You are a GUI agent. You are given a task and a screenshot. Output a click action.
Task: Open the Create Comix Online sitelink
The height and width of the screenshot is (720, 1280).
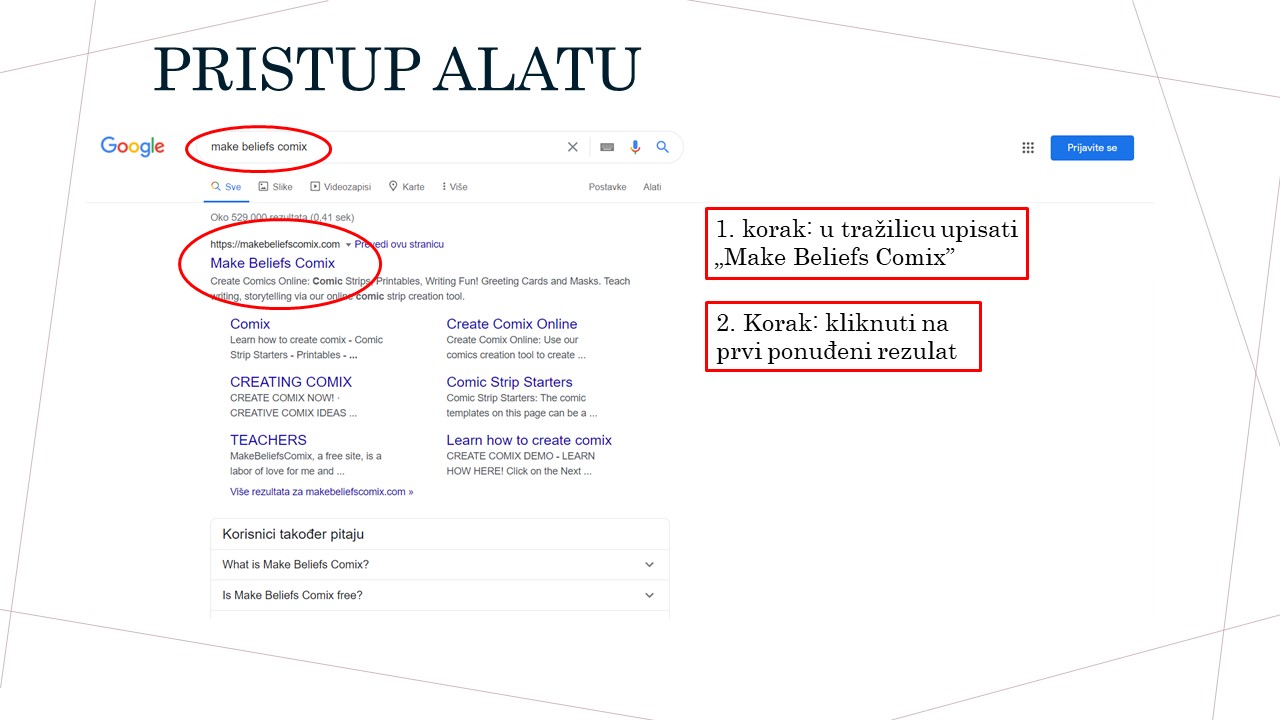coord(512,324)
